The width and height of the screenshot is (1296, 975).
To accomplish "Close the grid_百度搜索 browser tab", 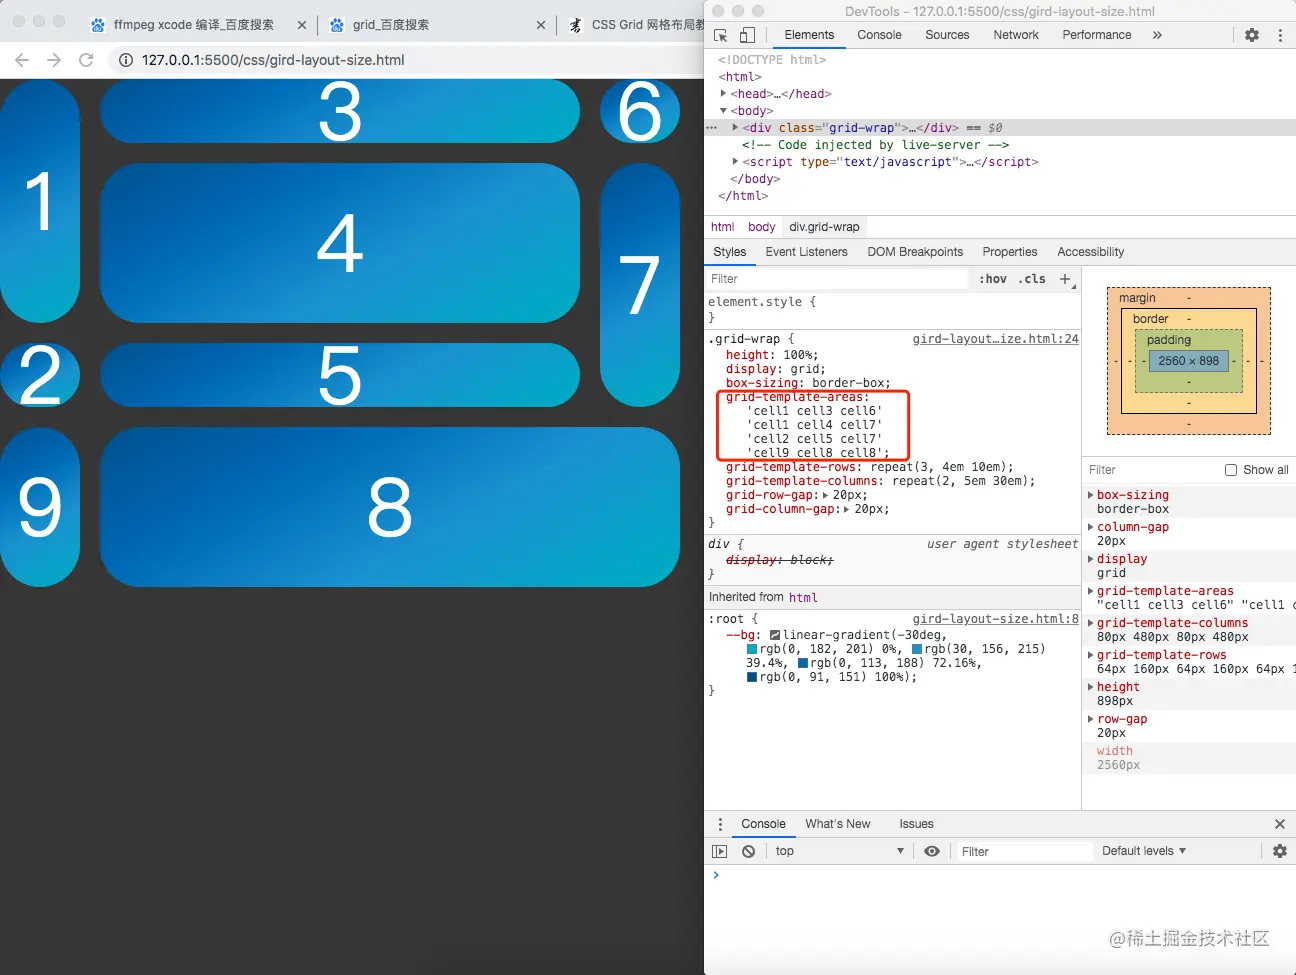I will point(541,25).
